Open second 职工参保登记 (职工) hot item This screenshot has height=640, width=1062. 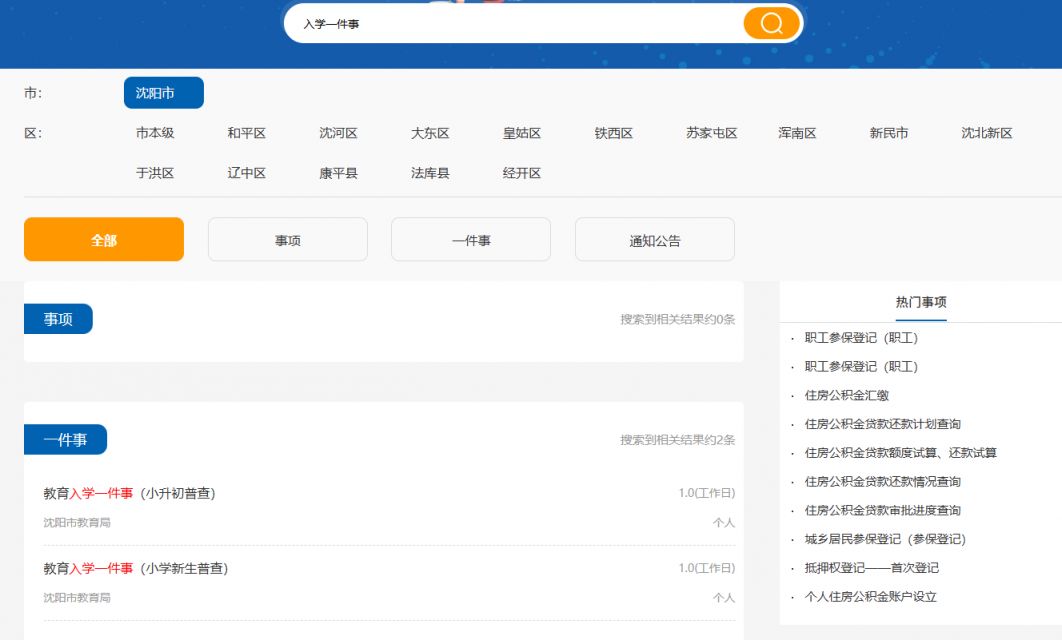861,366
